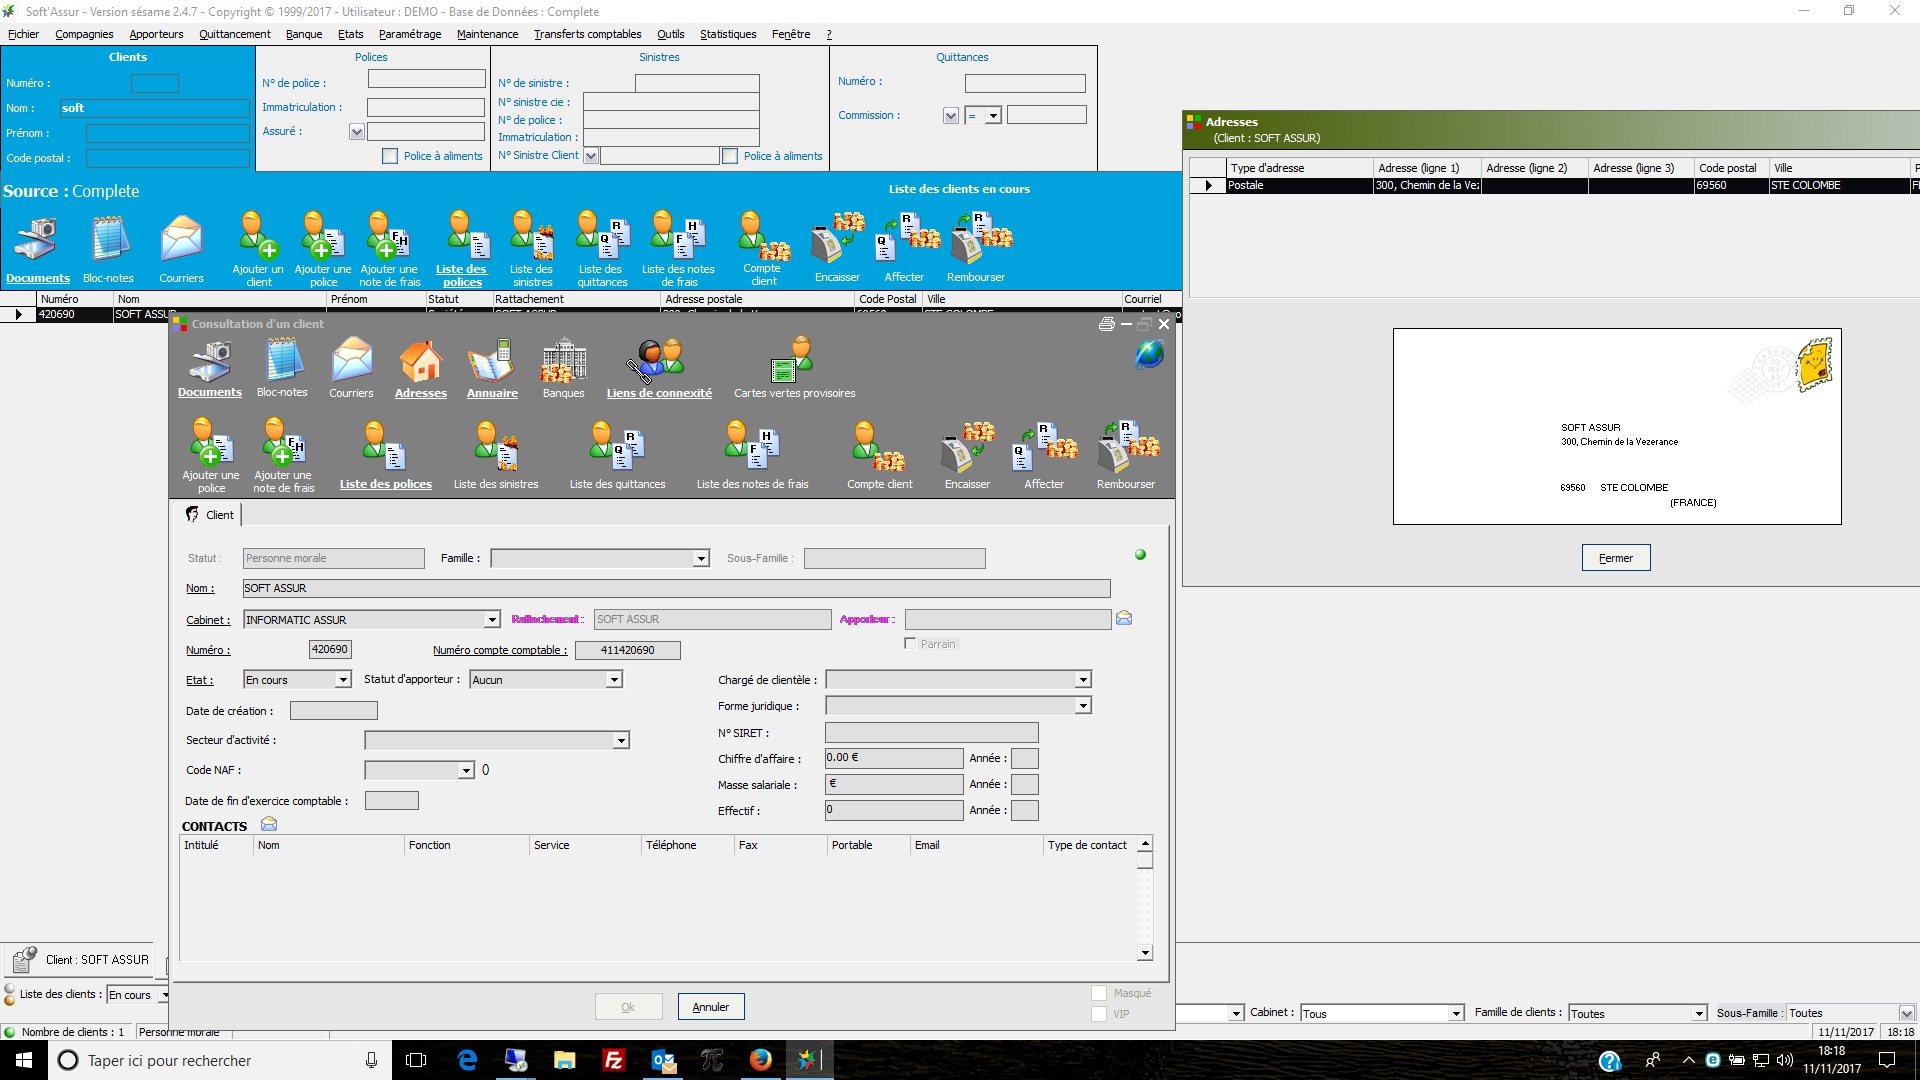Open Banques icon in client window

click(564, 369)
